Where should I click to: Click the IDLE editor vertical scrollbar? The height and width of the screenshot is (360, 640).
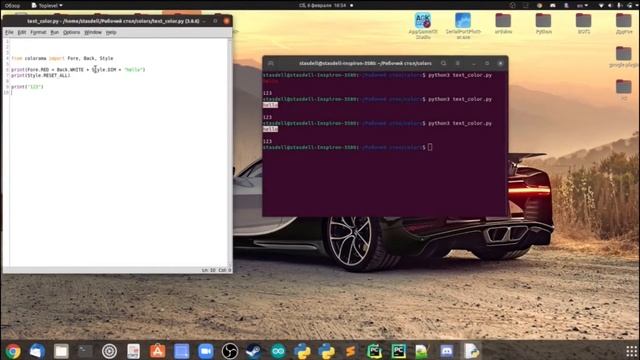click(230, 151)
